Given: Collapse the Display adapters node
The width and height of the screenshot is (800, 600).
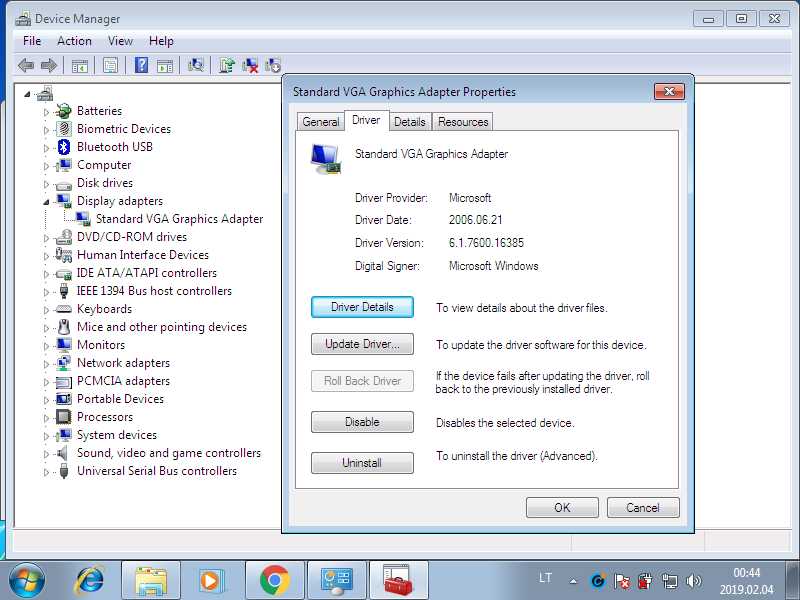Looking at the screenshot, I should 46,201.
